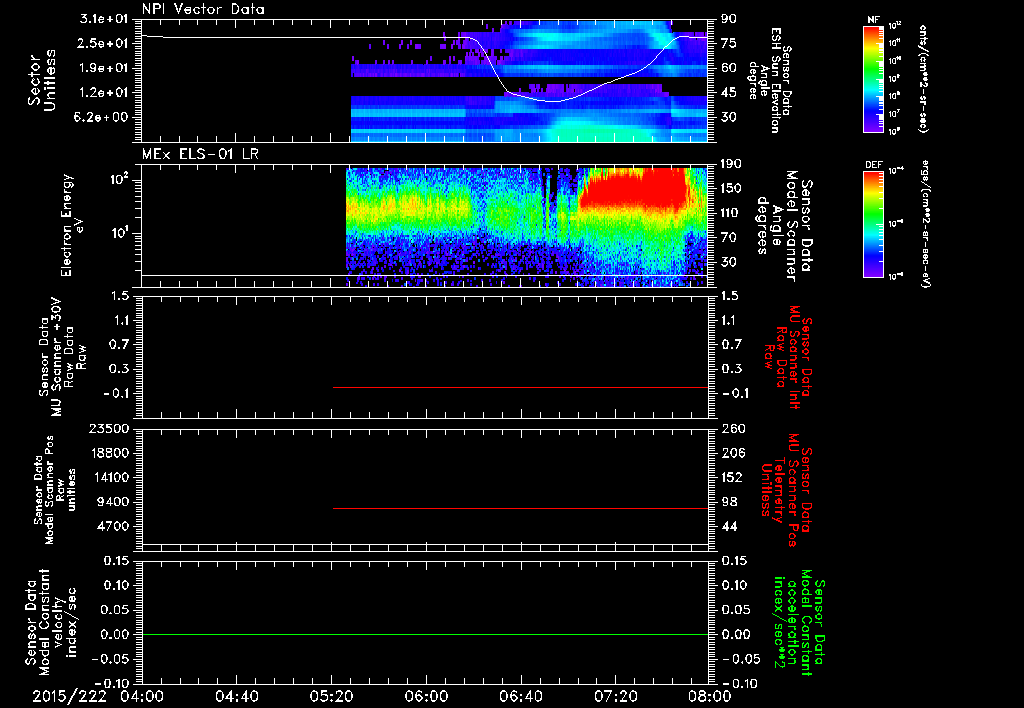Click the green "Model Constant acceleration" axis label

click(800, 623)
